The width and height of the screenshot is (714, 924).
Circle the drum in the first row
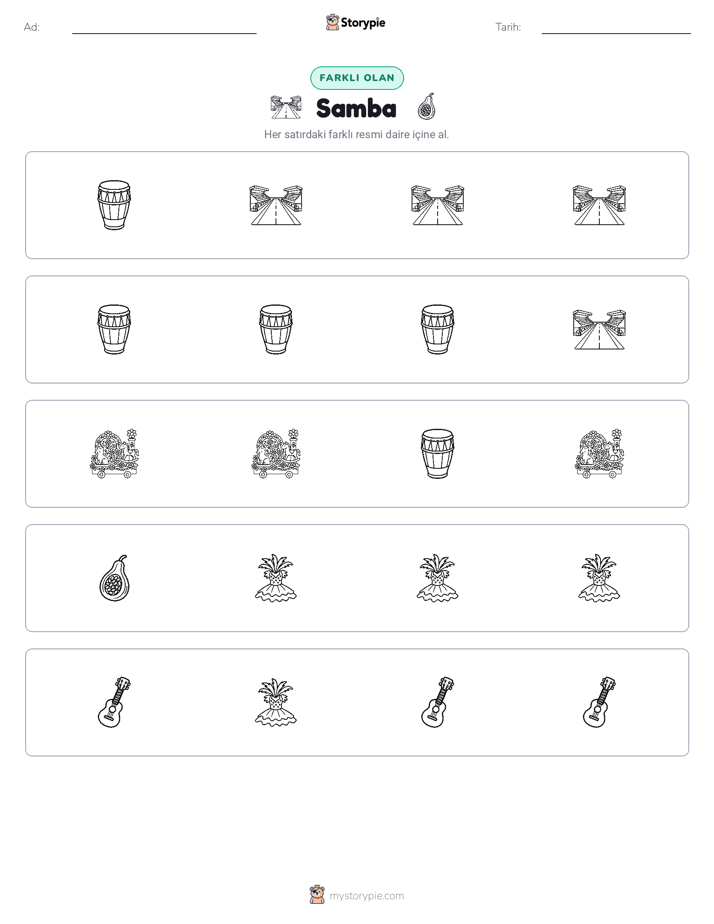click(x=114, y=205)
